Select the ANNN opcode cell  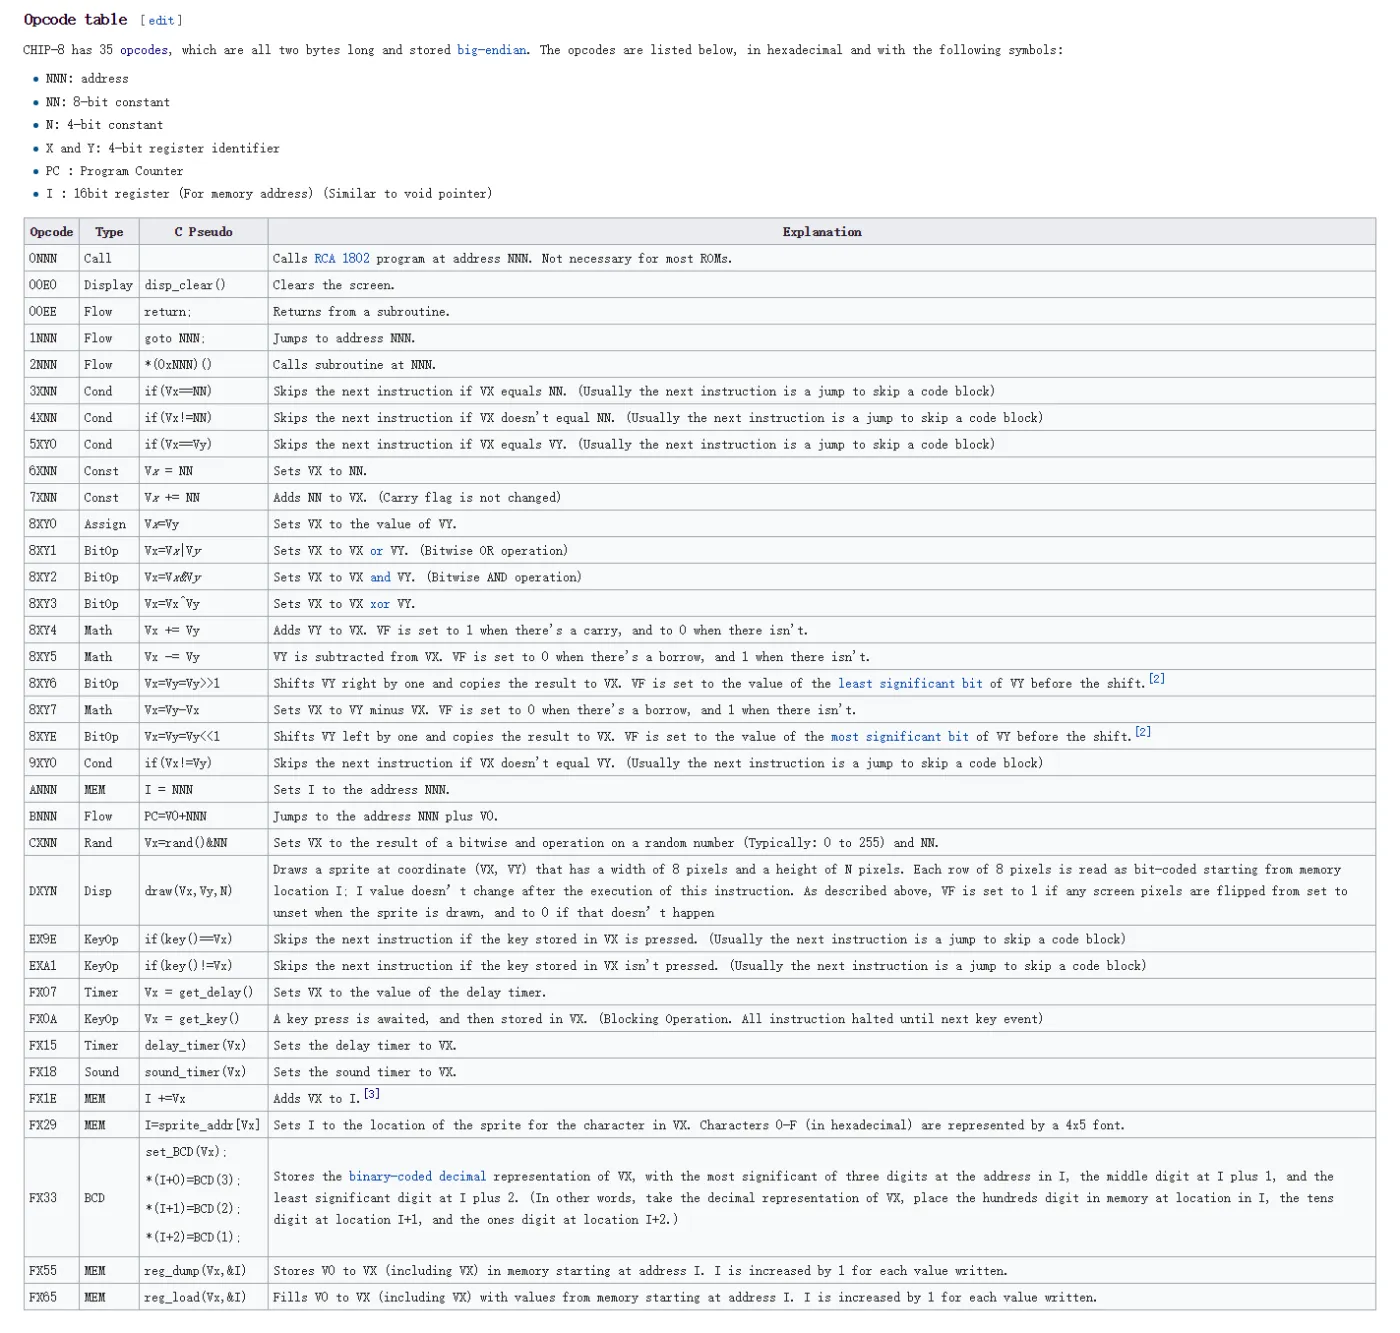coord(52,789)
